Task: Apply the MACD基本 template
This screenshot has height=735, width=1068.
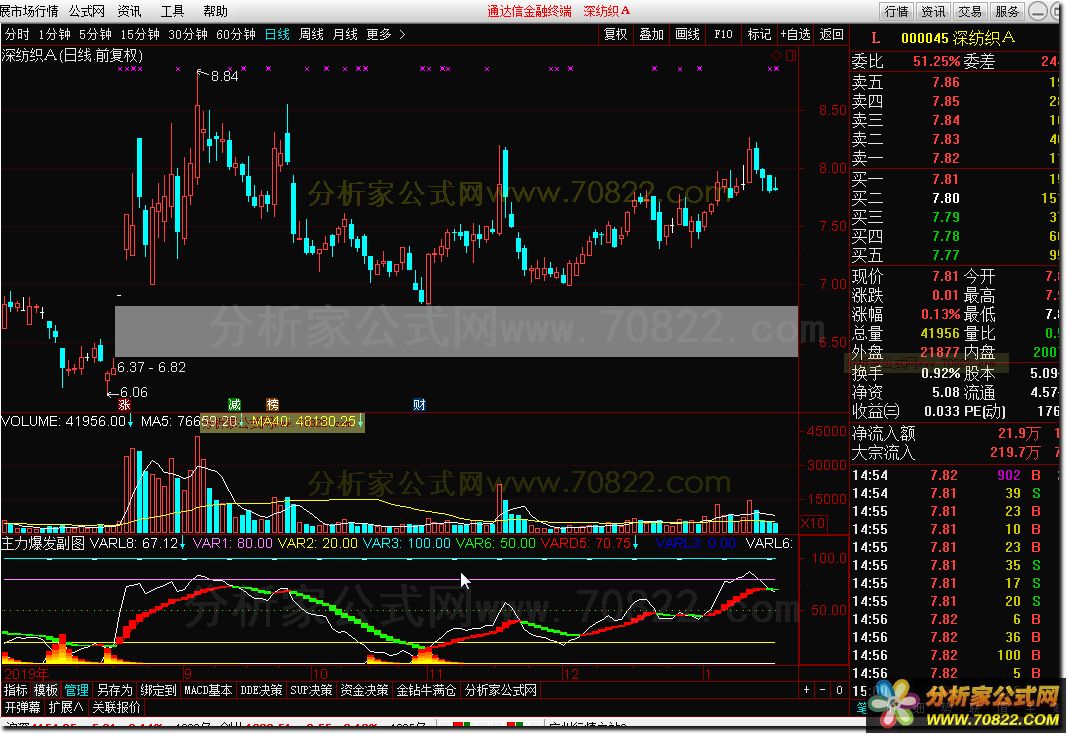Action: point(208,690)
